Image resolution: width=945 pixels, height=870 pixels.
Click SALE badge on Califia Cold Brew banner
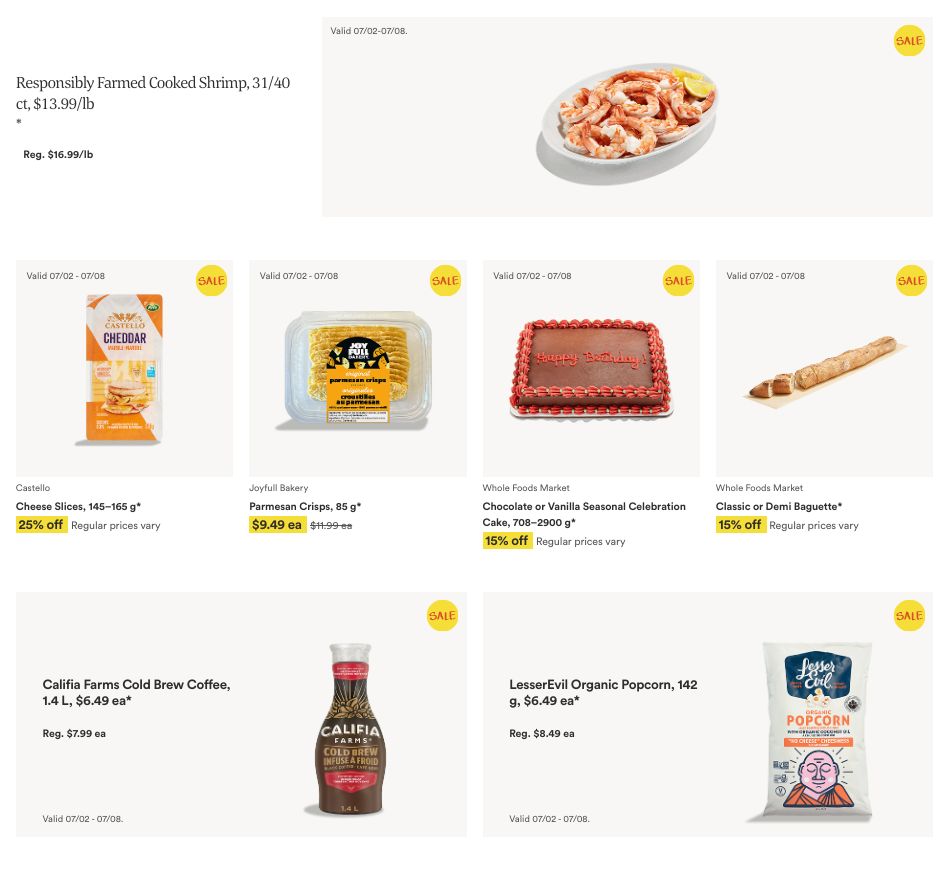(442, 616)
